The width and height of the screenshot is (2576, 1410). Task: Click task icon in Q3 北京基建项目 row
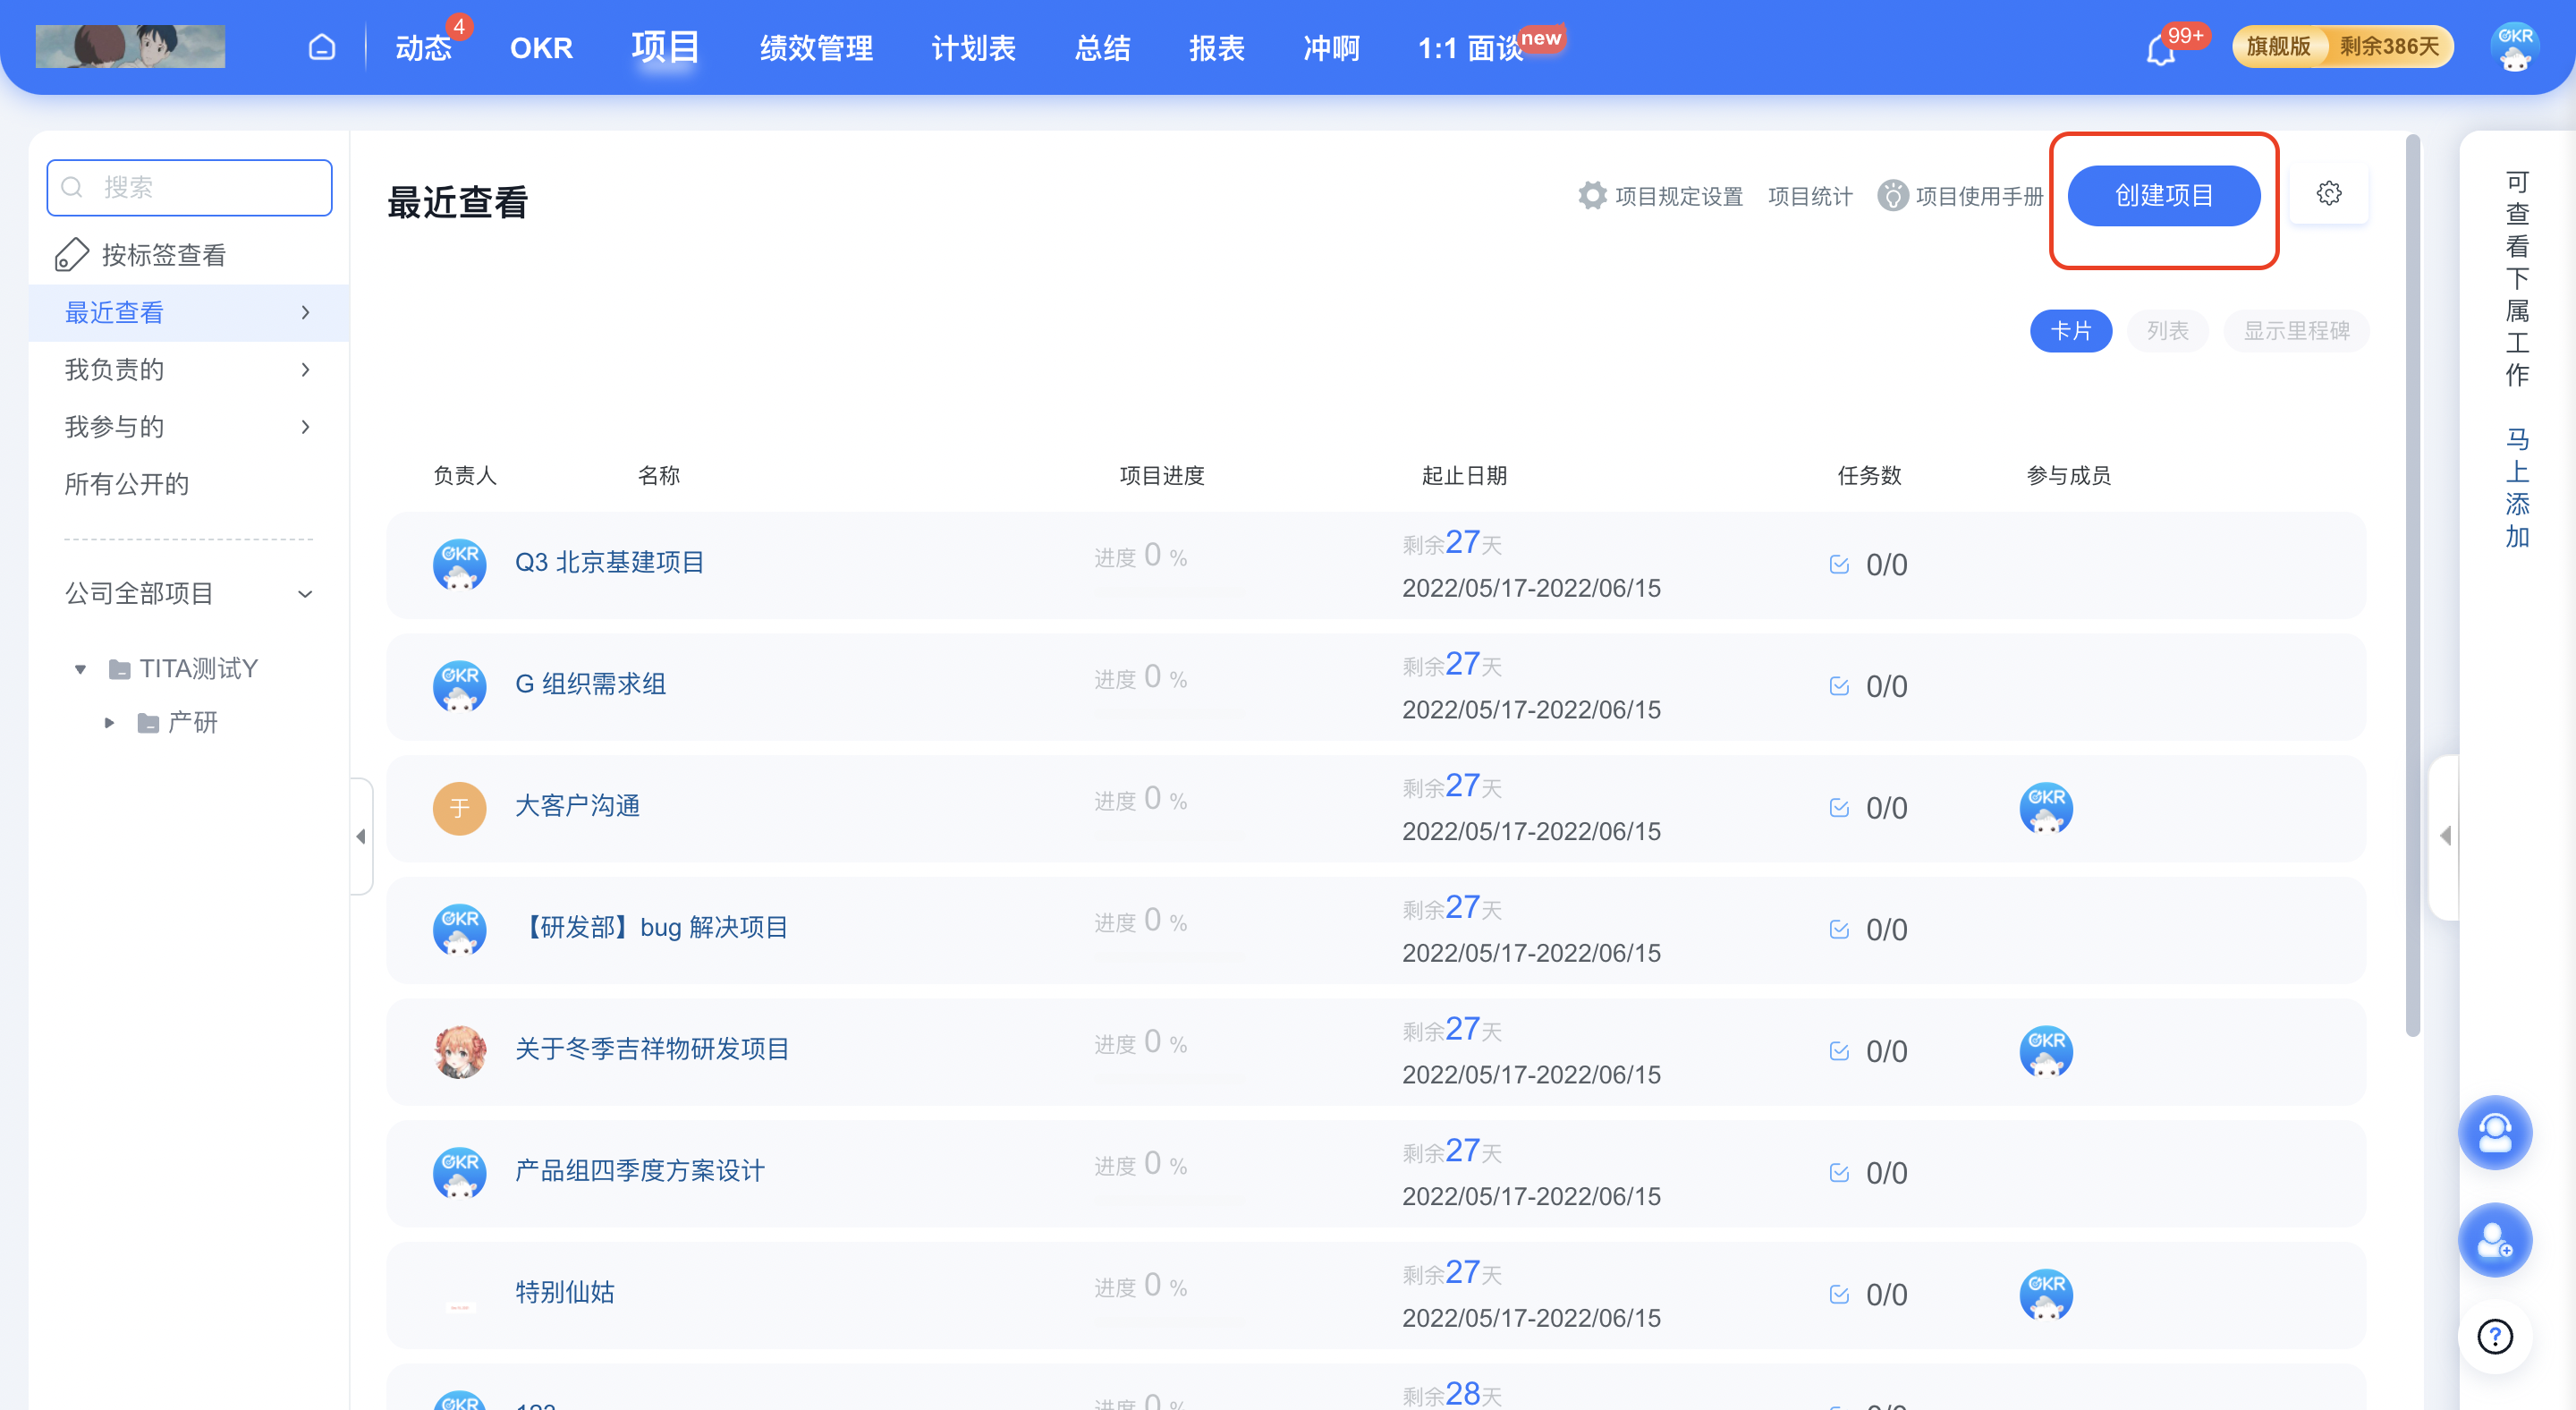pos(1838,564)
